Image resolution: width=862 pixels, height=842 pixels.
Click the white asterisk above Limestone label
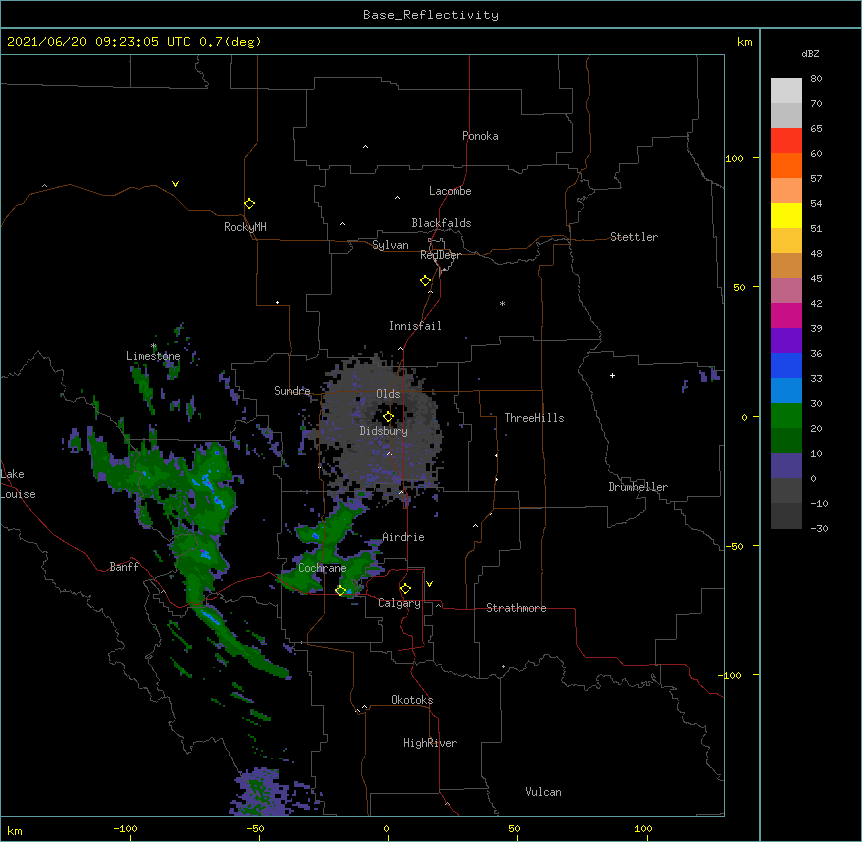point(154,346)
